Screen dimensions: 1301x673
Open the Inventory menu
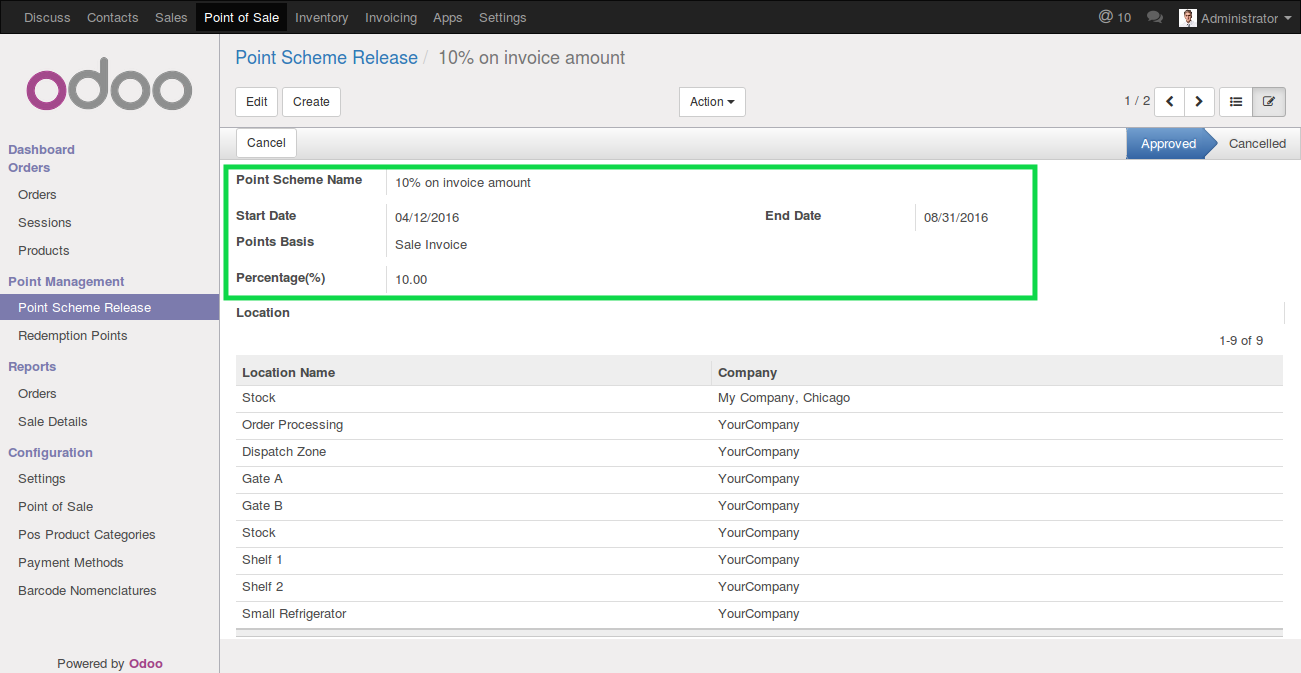pos(322,17)
